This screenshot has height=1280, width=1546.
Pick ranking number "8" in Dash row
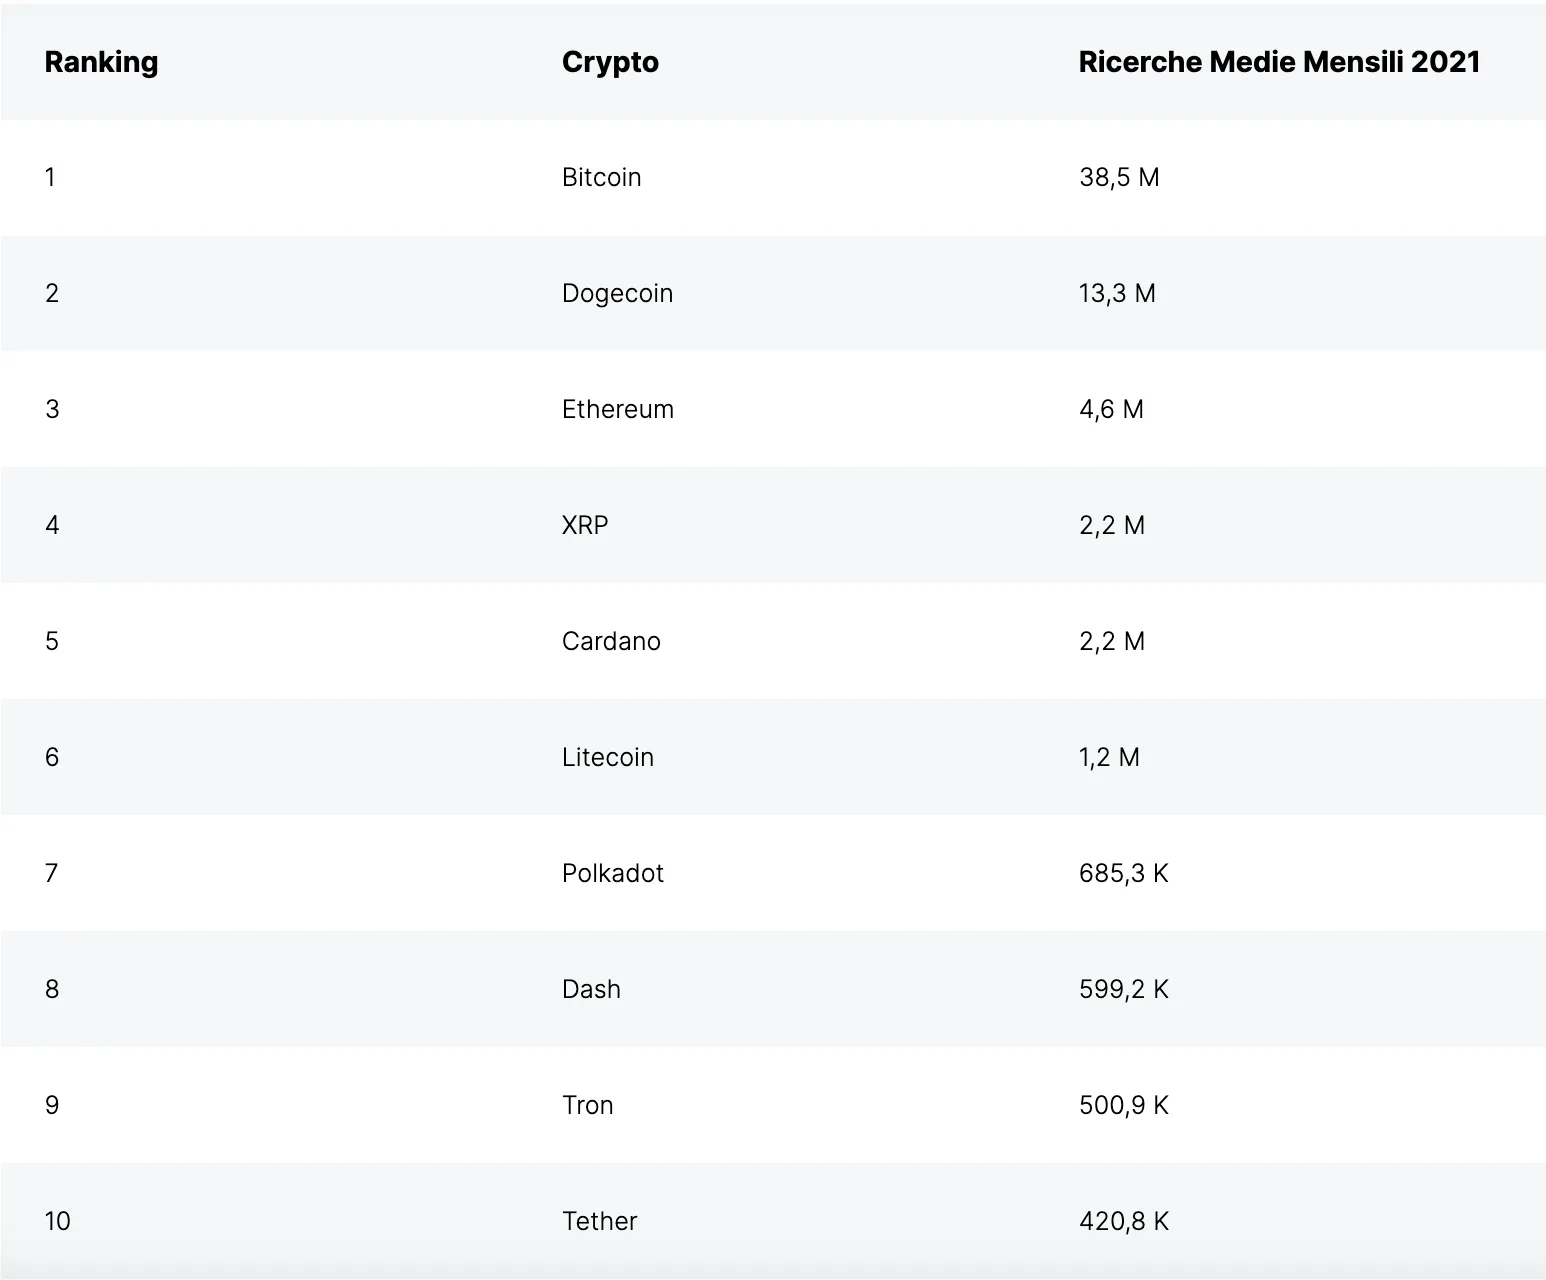point(52,989)
